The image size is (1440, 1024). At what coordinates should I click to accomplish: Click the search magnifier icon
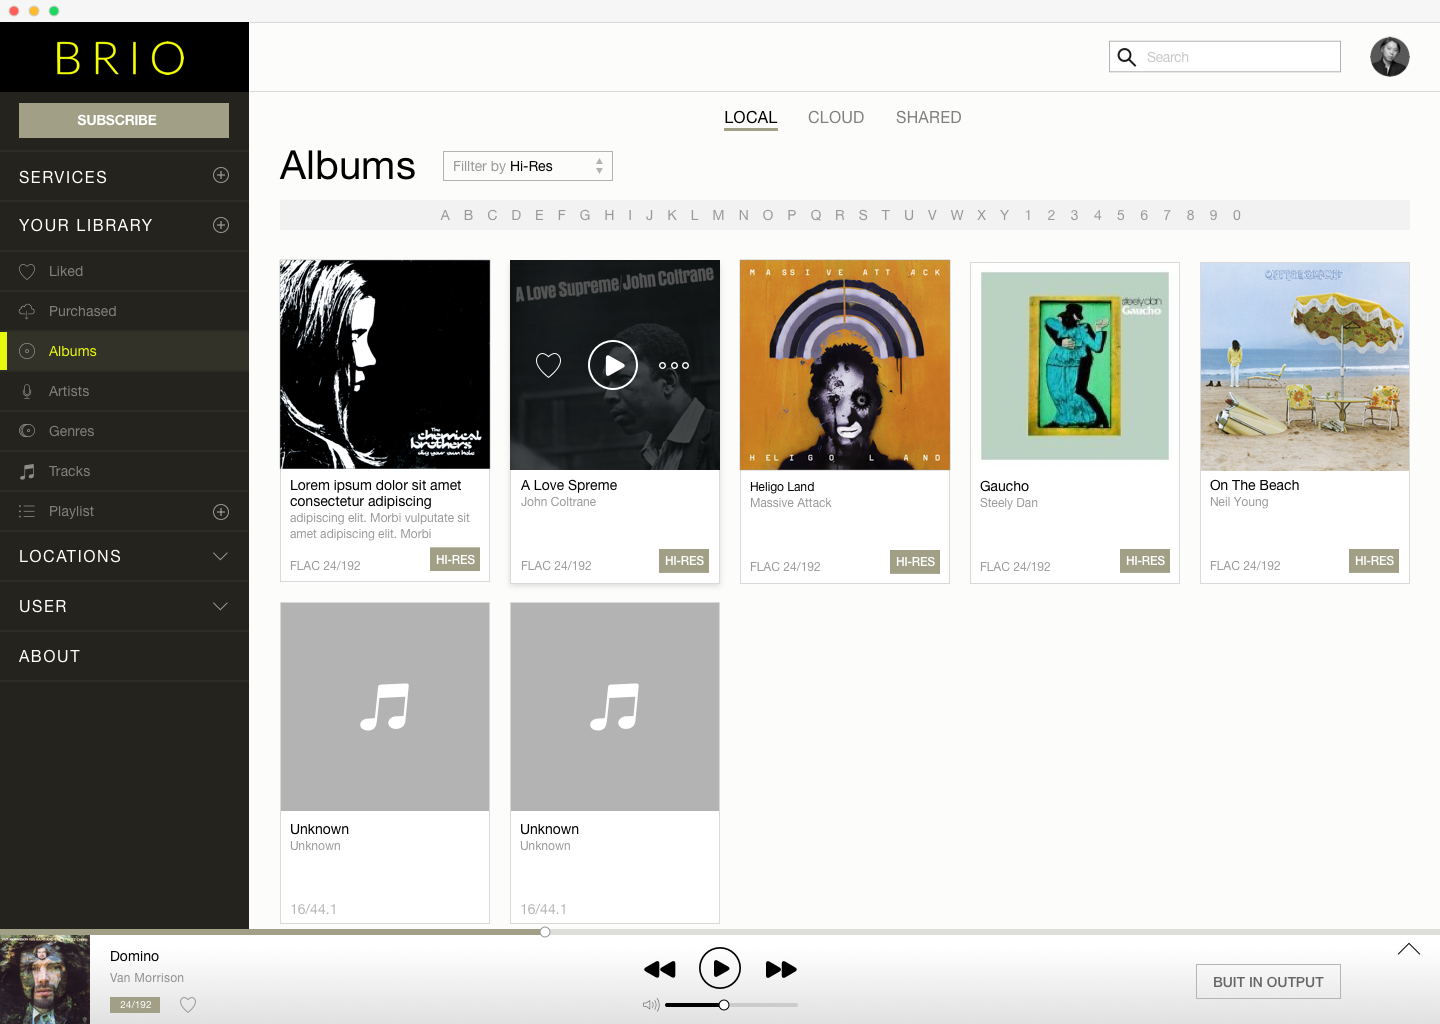tap(1126, 57)
